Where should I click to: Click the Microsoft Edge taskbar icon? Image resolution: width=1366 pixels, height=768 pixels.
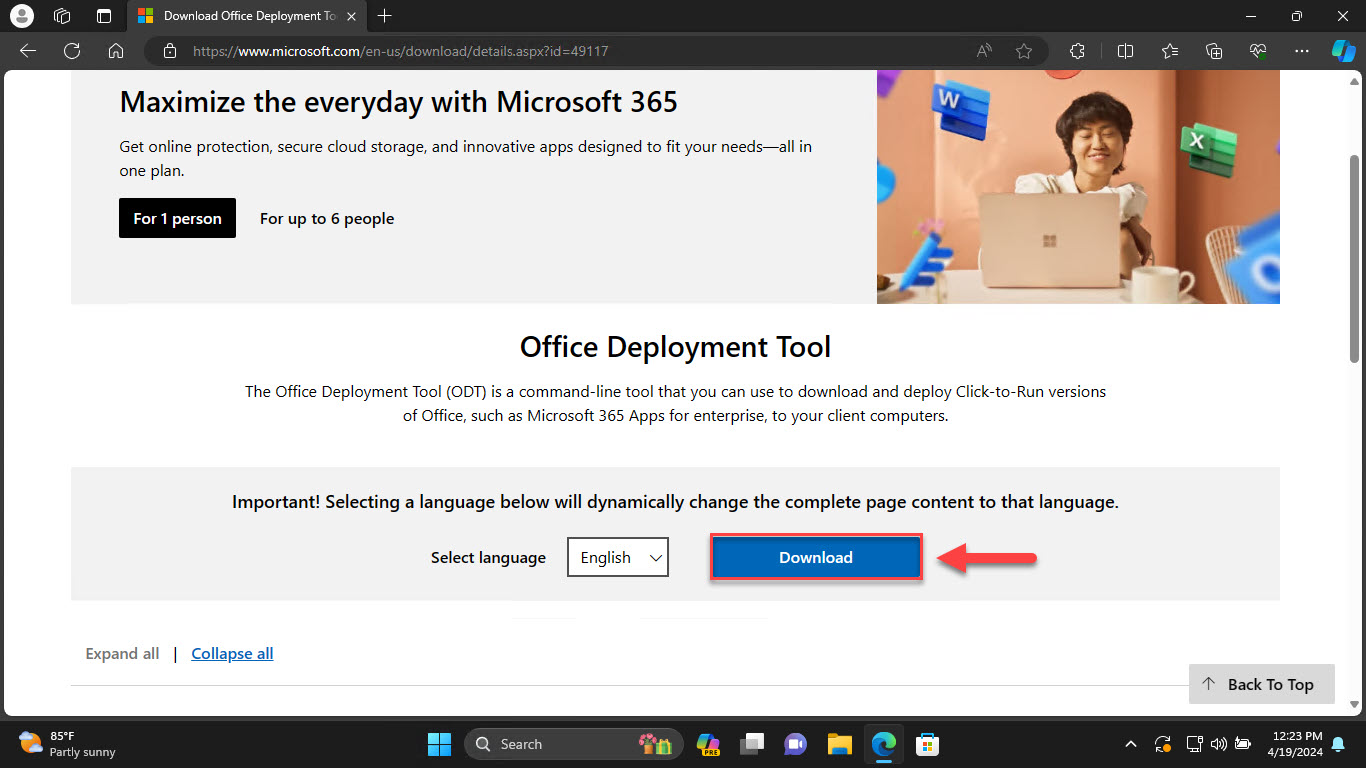[883, 744]
